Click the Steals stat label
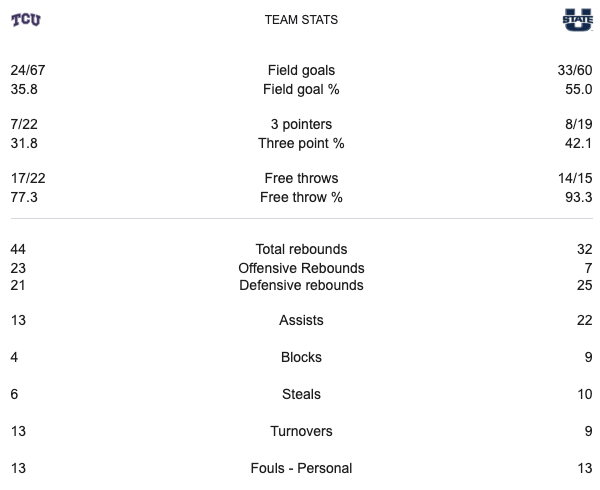The height and width of the screenshot is (490, 600). [301, 395]
